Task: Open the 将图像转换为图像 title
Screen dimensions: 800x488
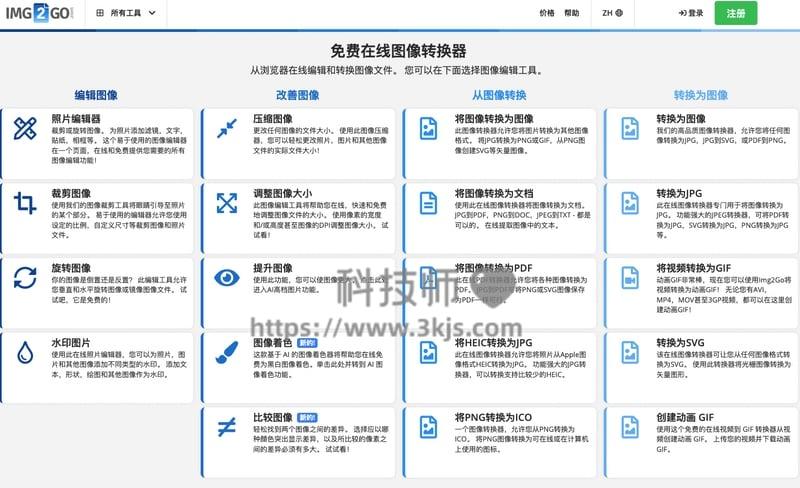Action: [x=494, y=119]
